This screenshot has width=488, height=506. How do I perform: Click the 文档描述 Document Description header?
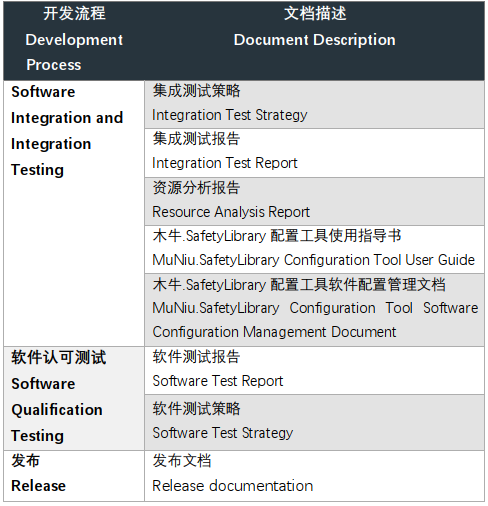pyautogui.click(x=314, y=40)
